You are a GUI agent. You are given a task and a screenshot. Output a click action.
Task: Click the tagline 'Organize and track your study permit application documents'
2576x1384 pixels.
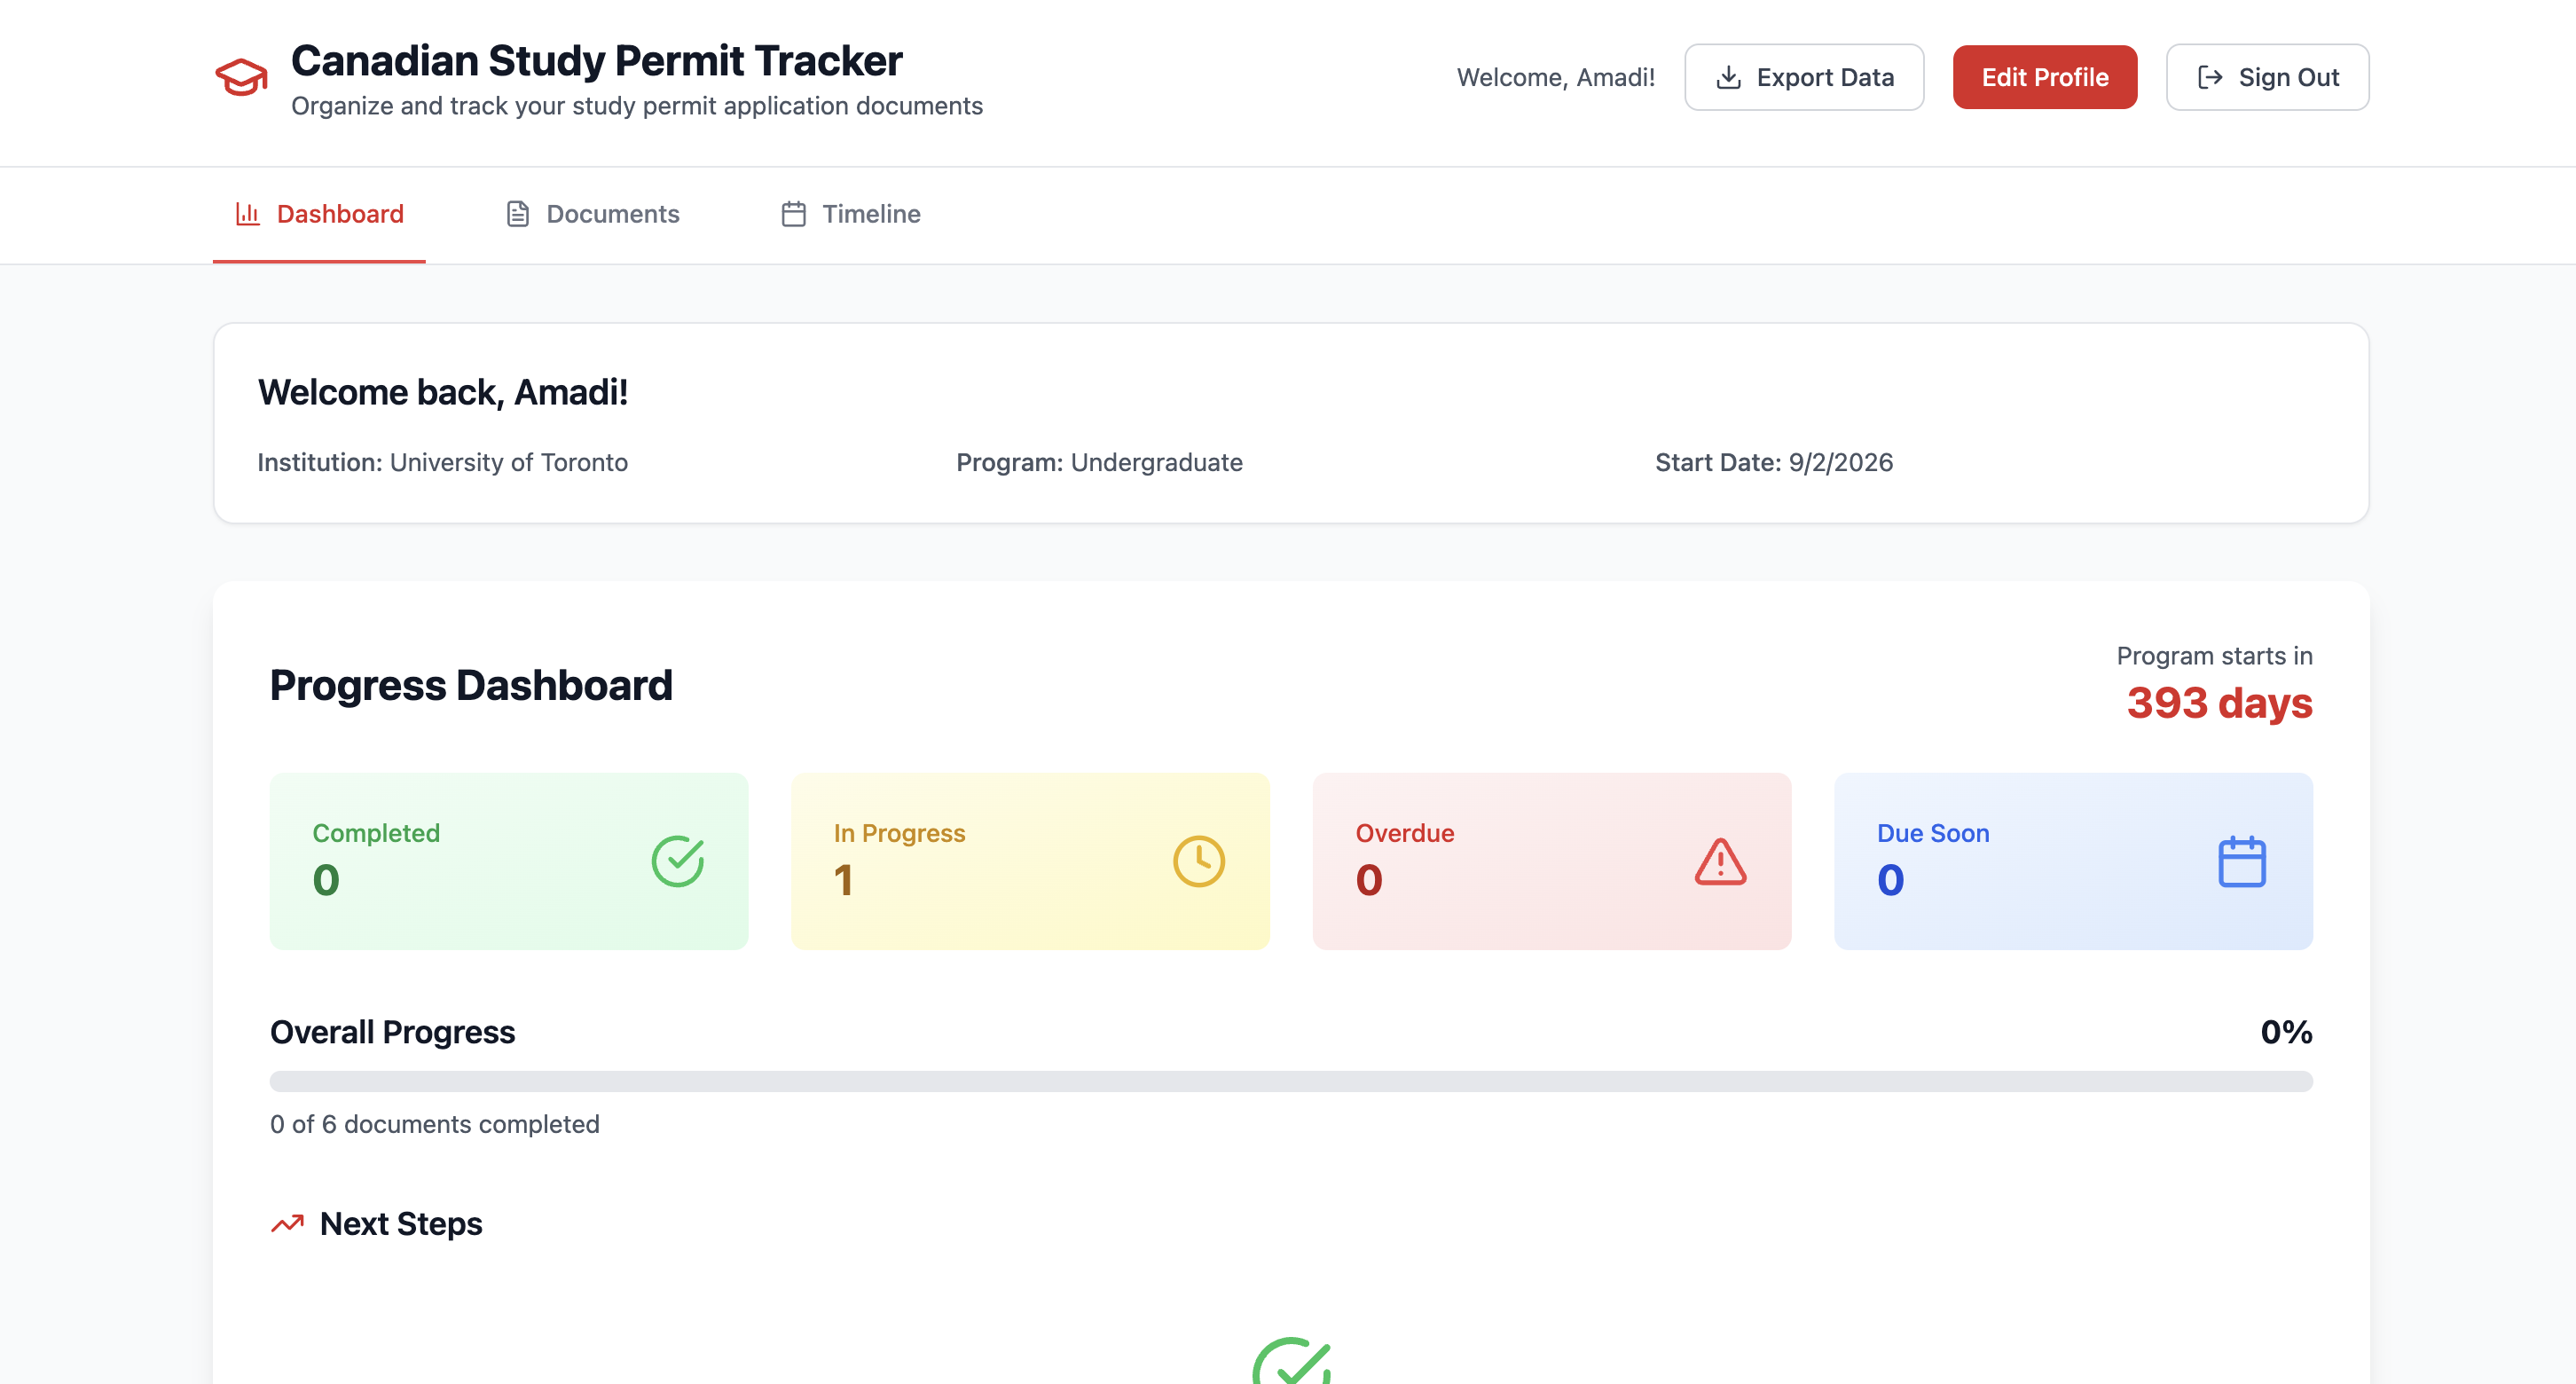[x=637, y=106]
